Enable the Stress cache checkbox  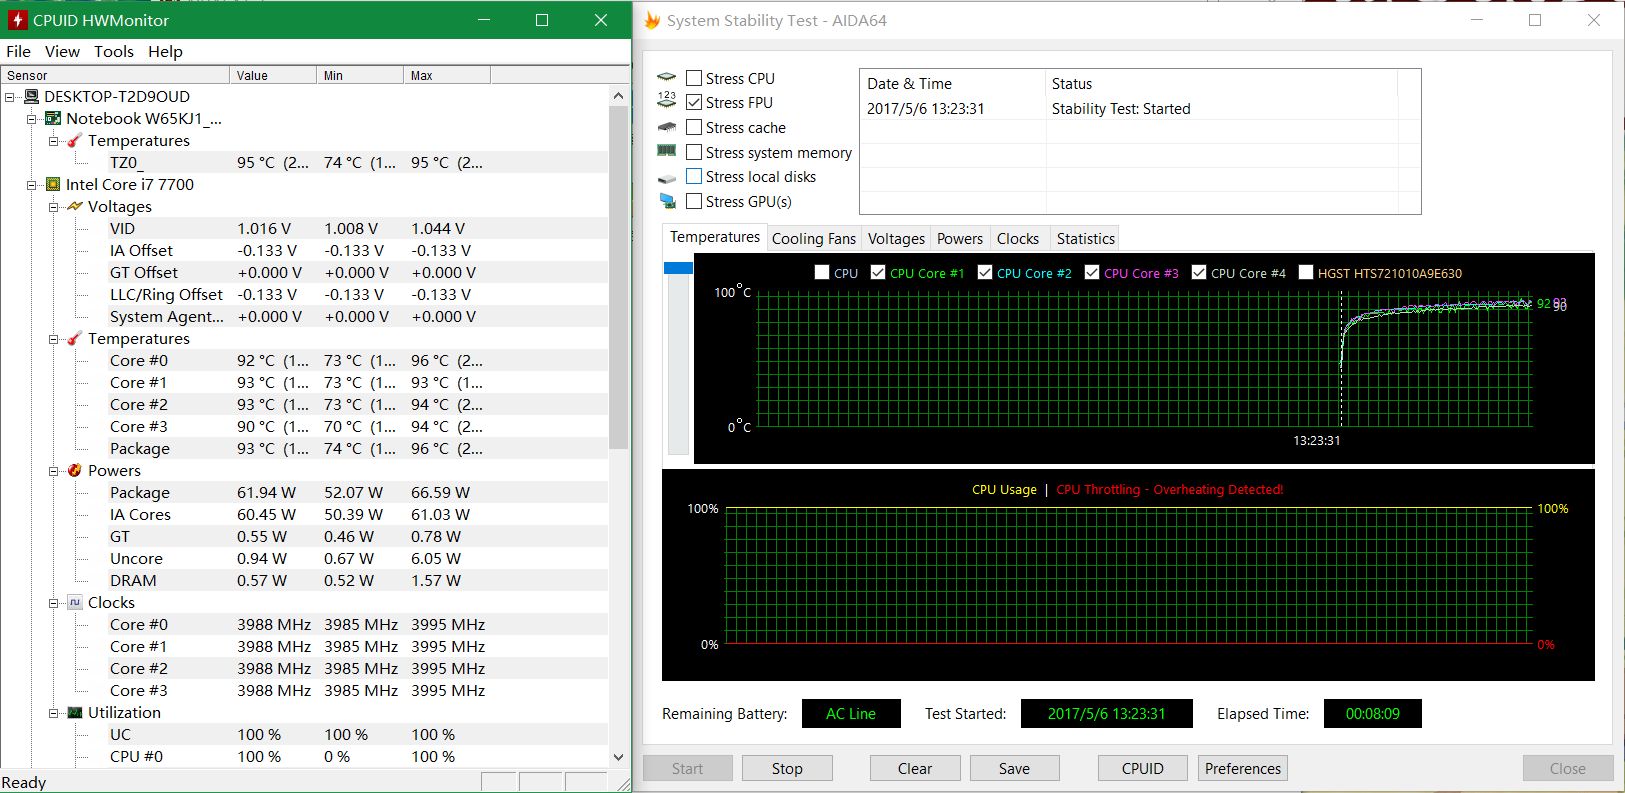click(694, 127)
